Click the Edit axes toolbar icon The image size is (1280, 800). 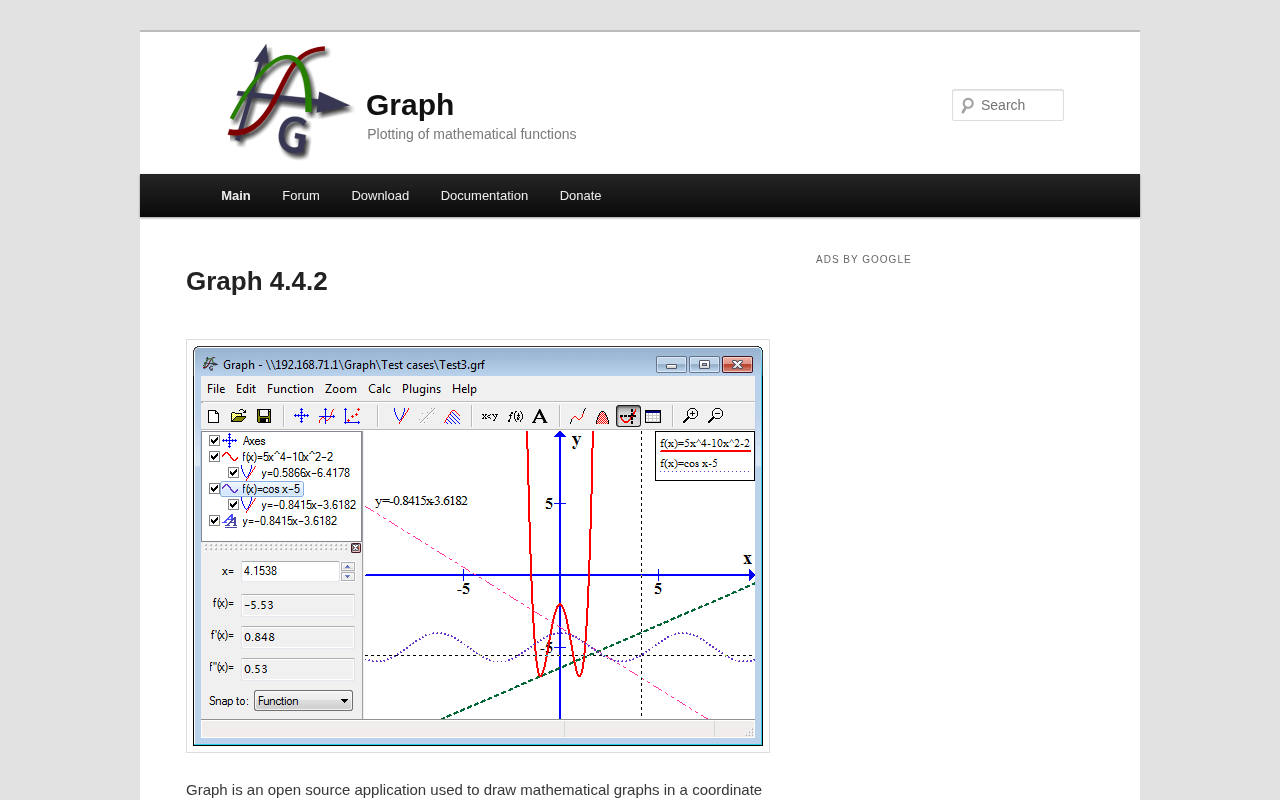[301, 416]
